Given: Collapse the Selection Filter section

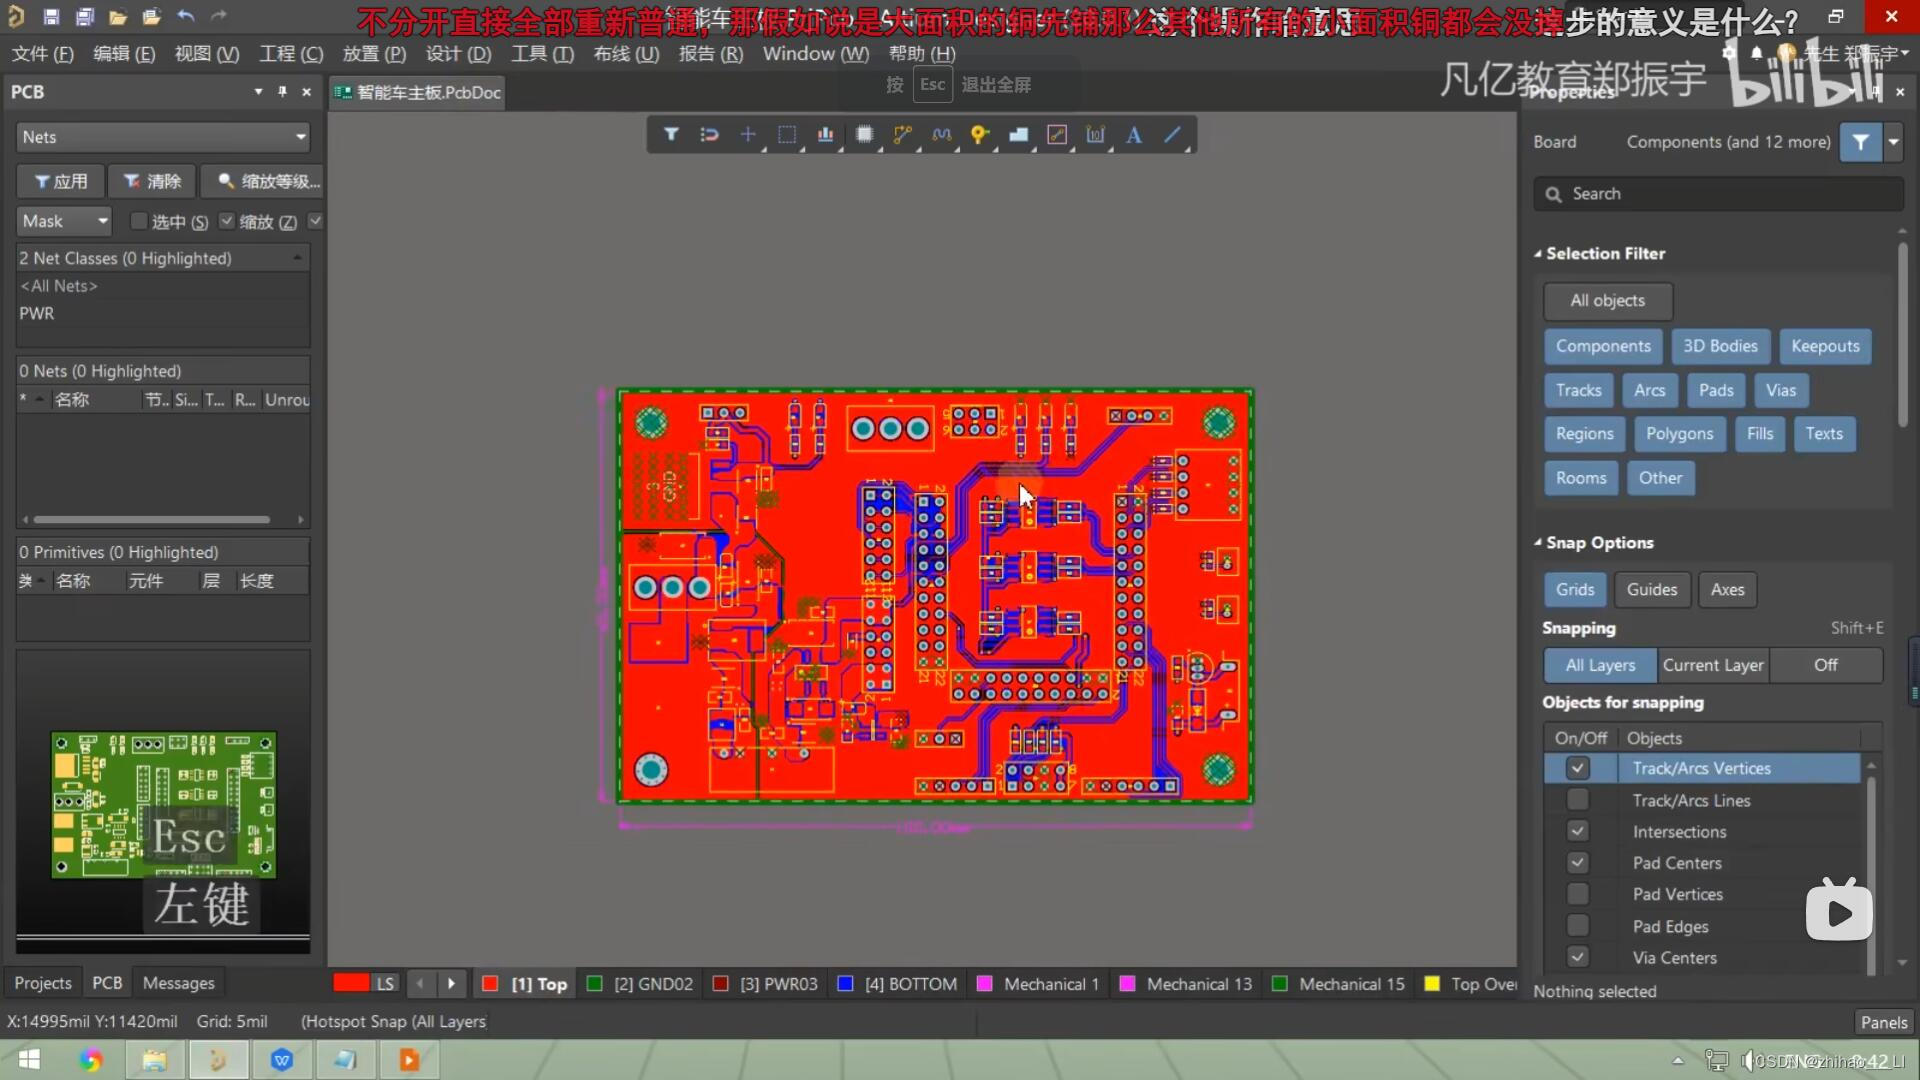Looking at the screenshot, I should 1540,253.
